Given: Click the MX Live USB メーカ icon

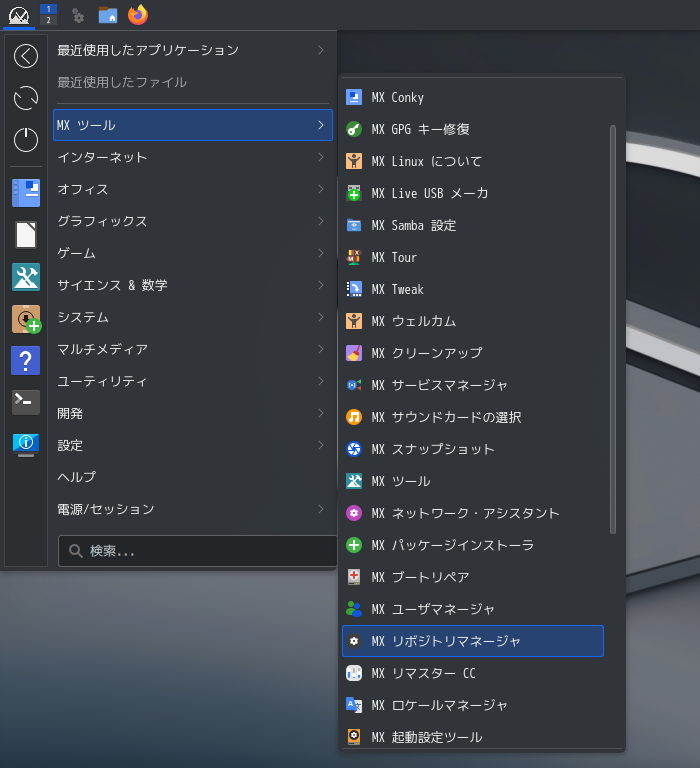Looking at the screenshot, I should tap(354, 193).
